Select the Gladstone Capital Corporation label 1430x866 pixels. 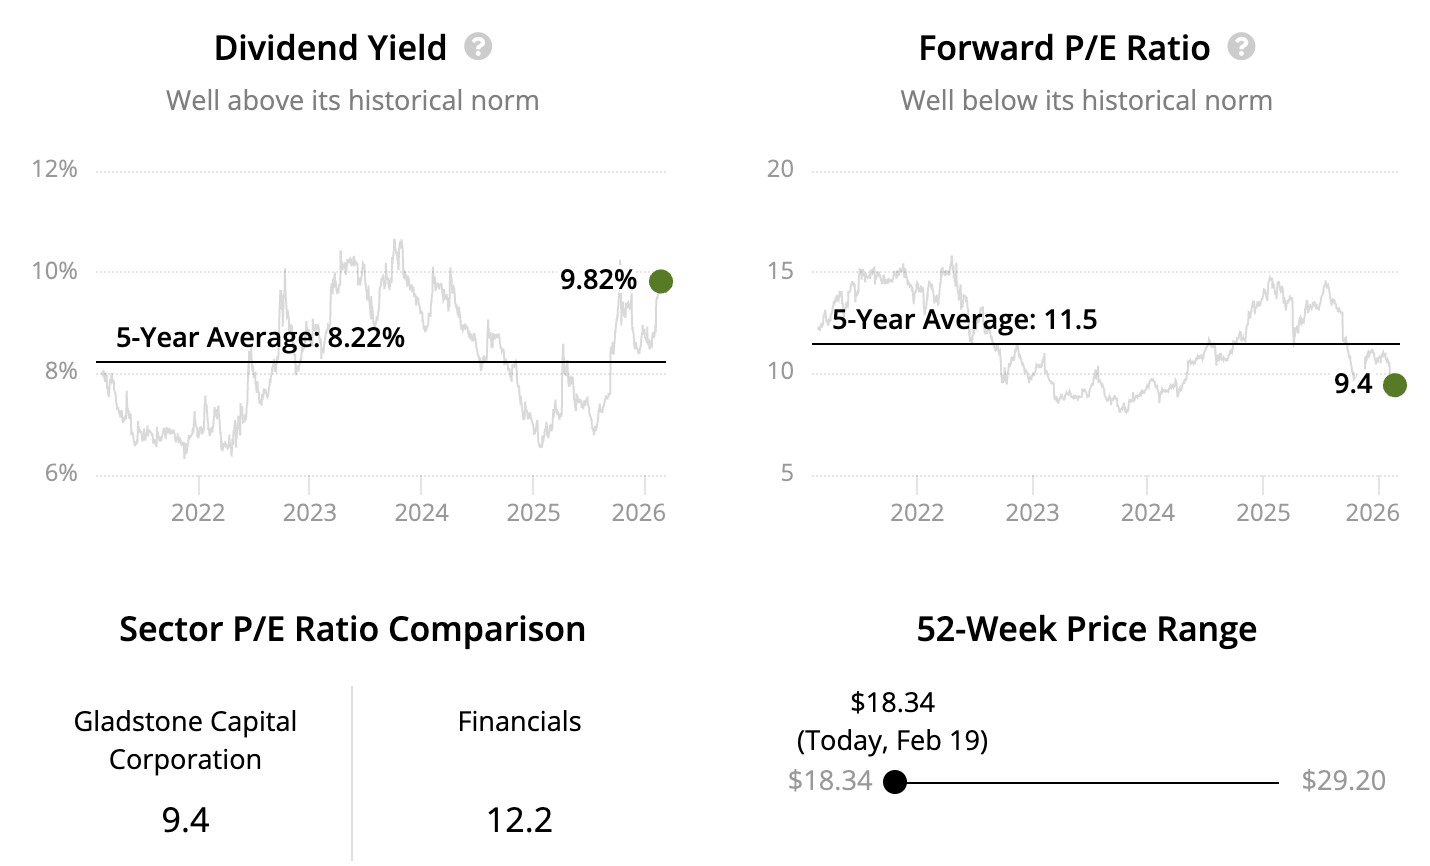[x=185, y=740]
